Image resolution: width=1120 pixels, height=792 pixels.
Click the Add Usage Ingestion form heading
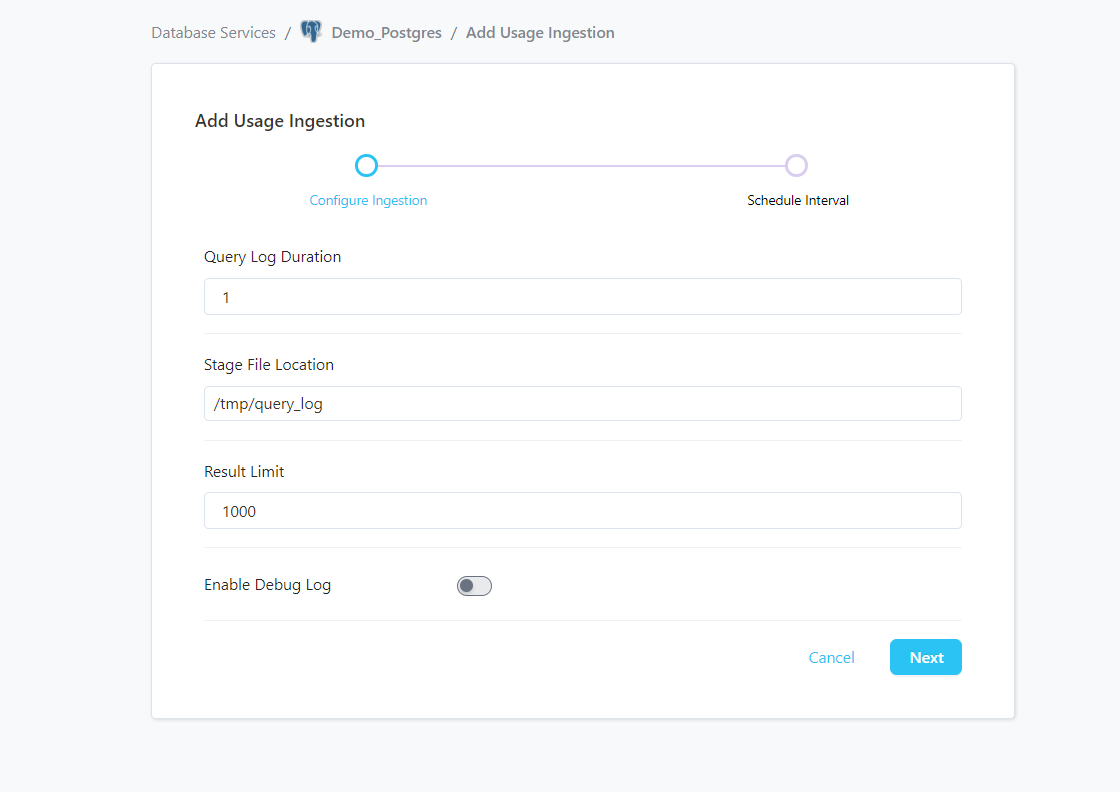pyautogui.click(x=280, y=121)
